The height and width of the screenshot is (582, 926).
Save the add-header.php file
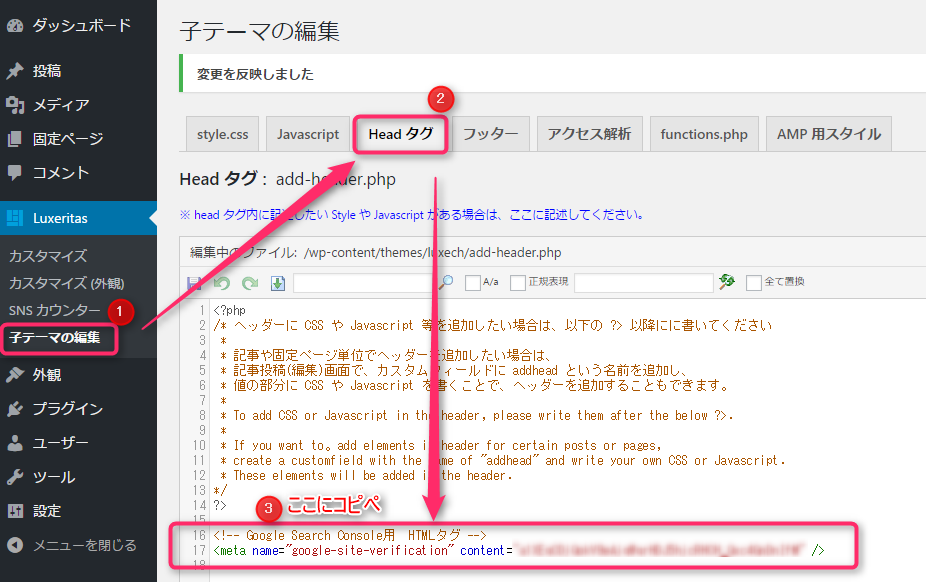[x=196, y=283]
